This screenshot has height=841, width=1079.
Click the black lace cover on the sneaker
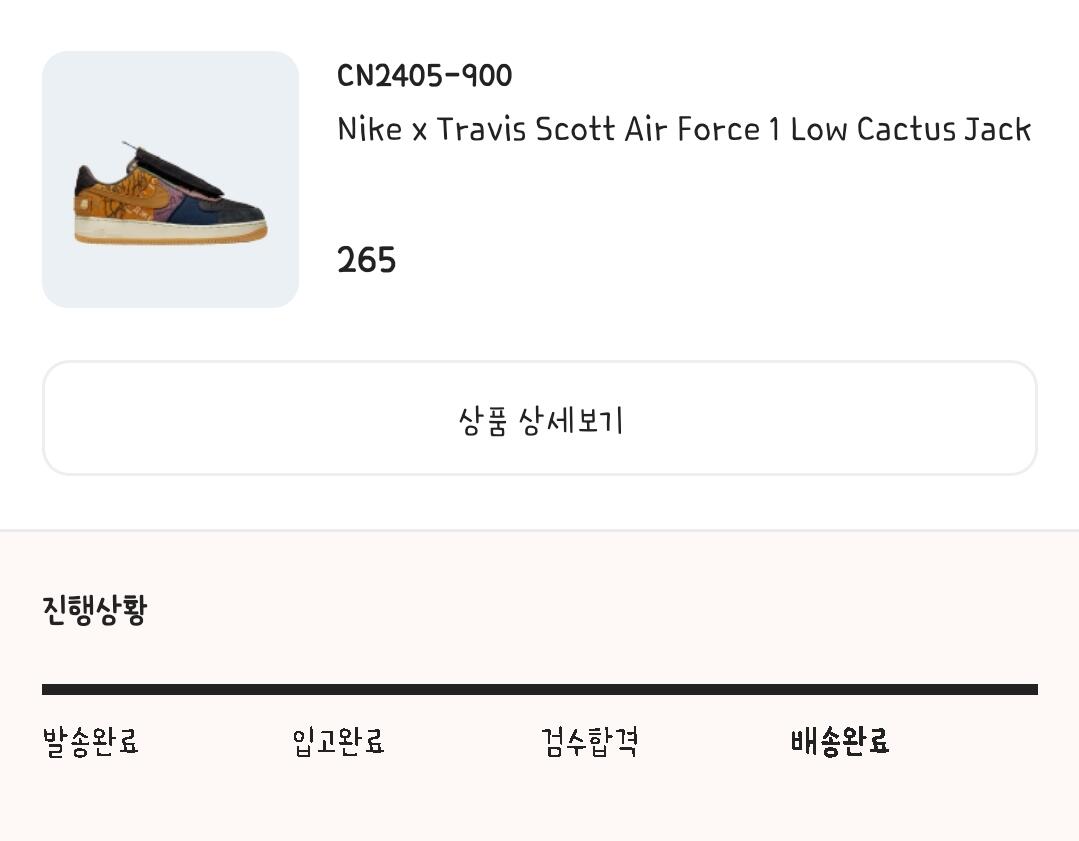click(x=185, y=170)
